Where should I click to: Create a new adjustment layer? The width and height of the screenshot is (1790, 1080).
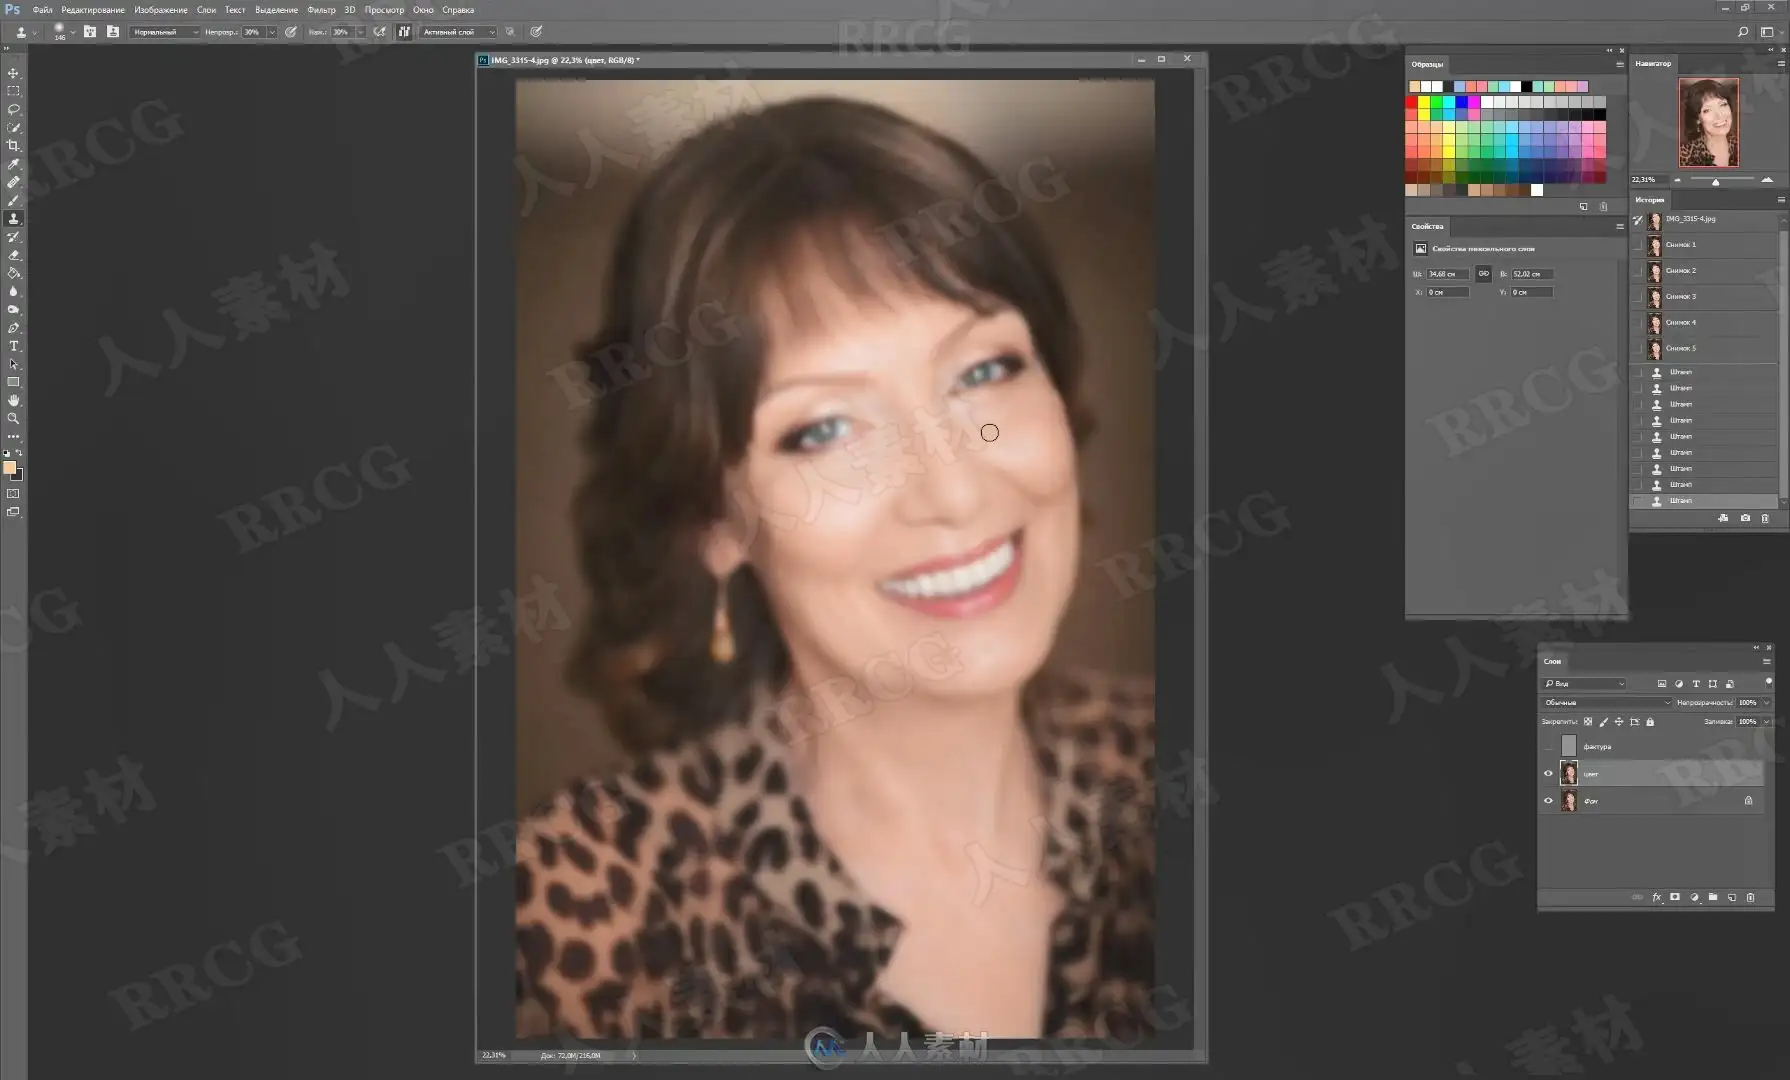pos(1694,898)
